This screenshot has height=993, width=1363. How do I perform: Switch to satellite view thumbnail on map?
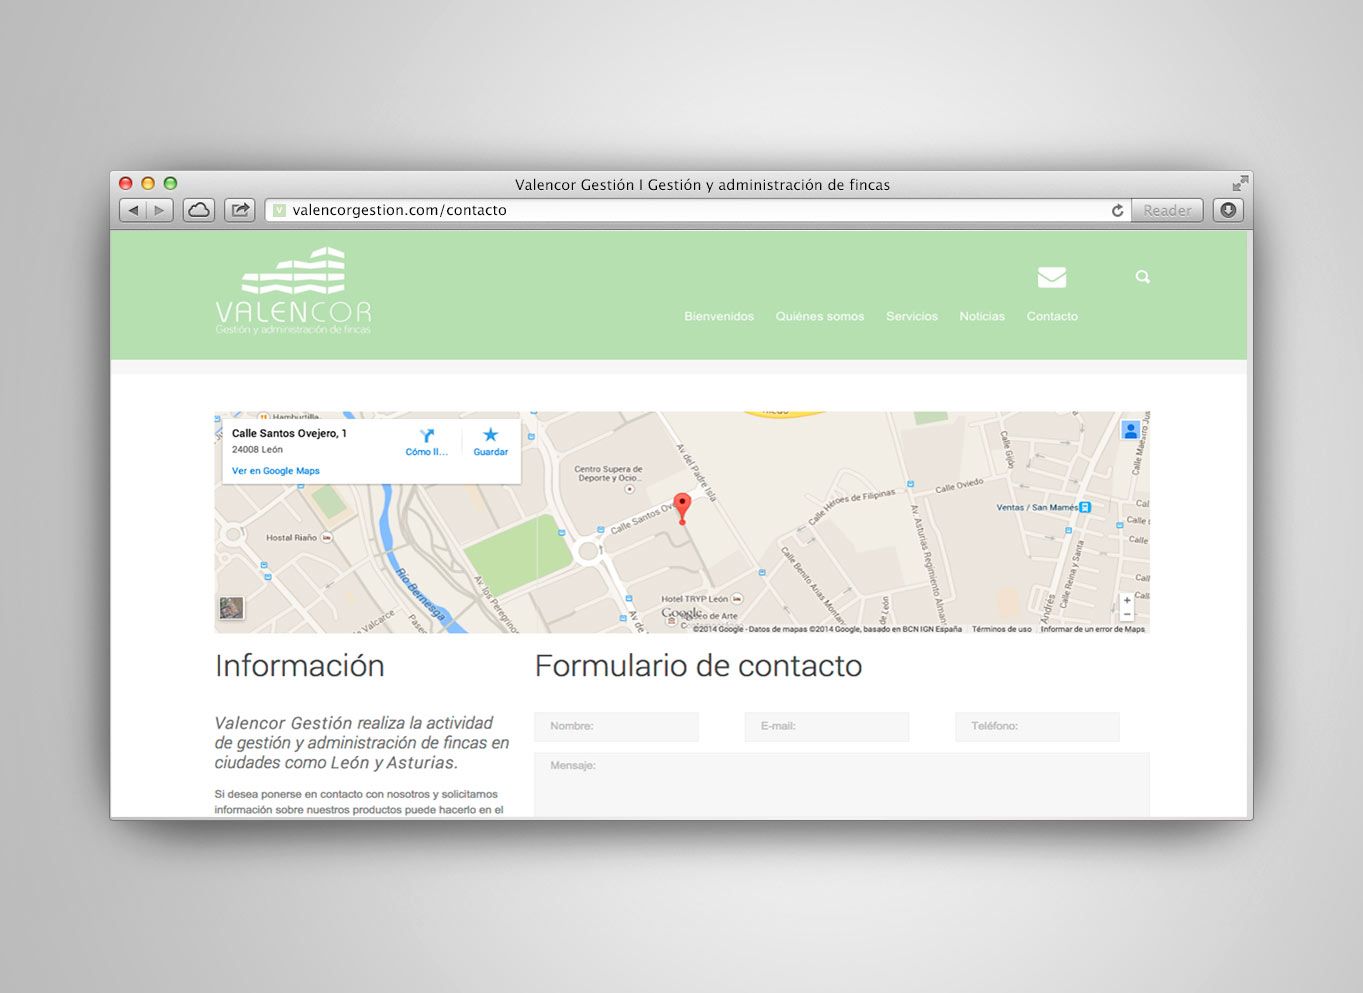pos(231,608)
